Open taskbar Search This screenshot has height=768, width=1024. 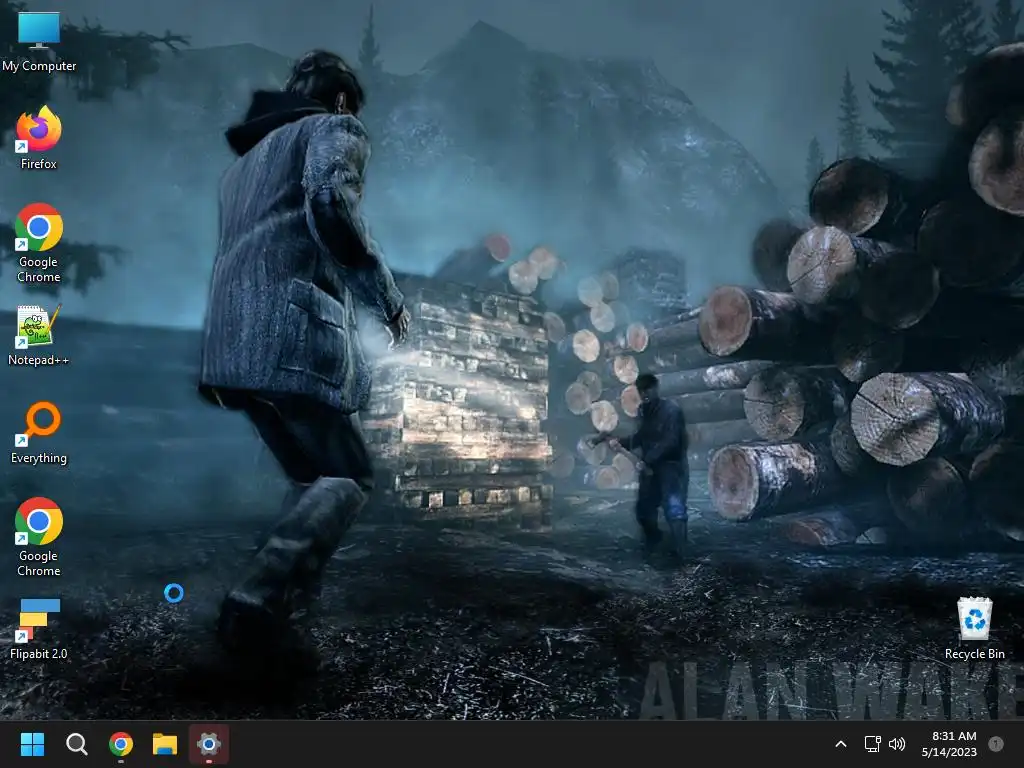tap(76, 744)
